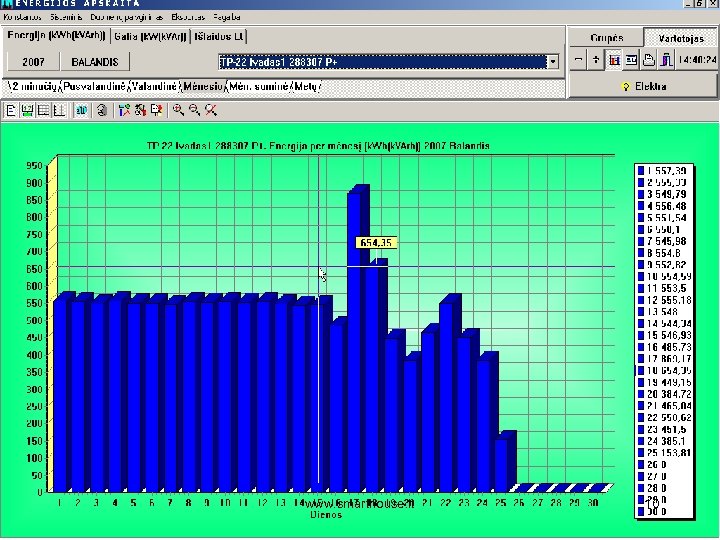Click the chart title text
This screenshot has height=540, width=720.
tap(318, 146)
